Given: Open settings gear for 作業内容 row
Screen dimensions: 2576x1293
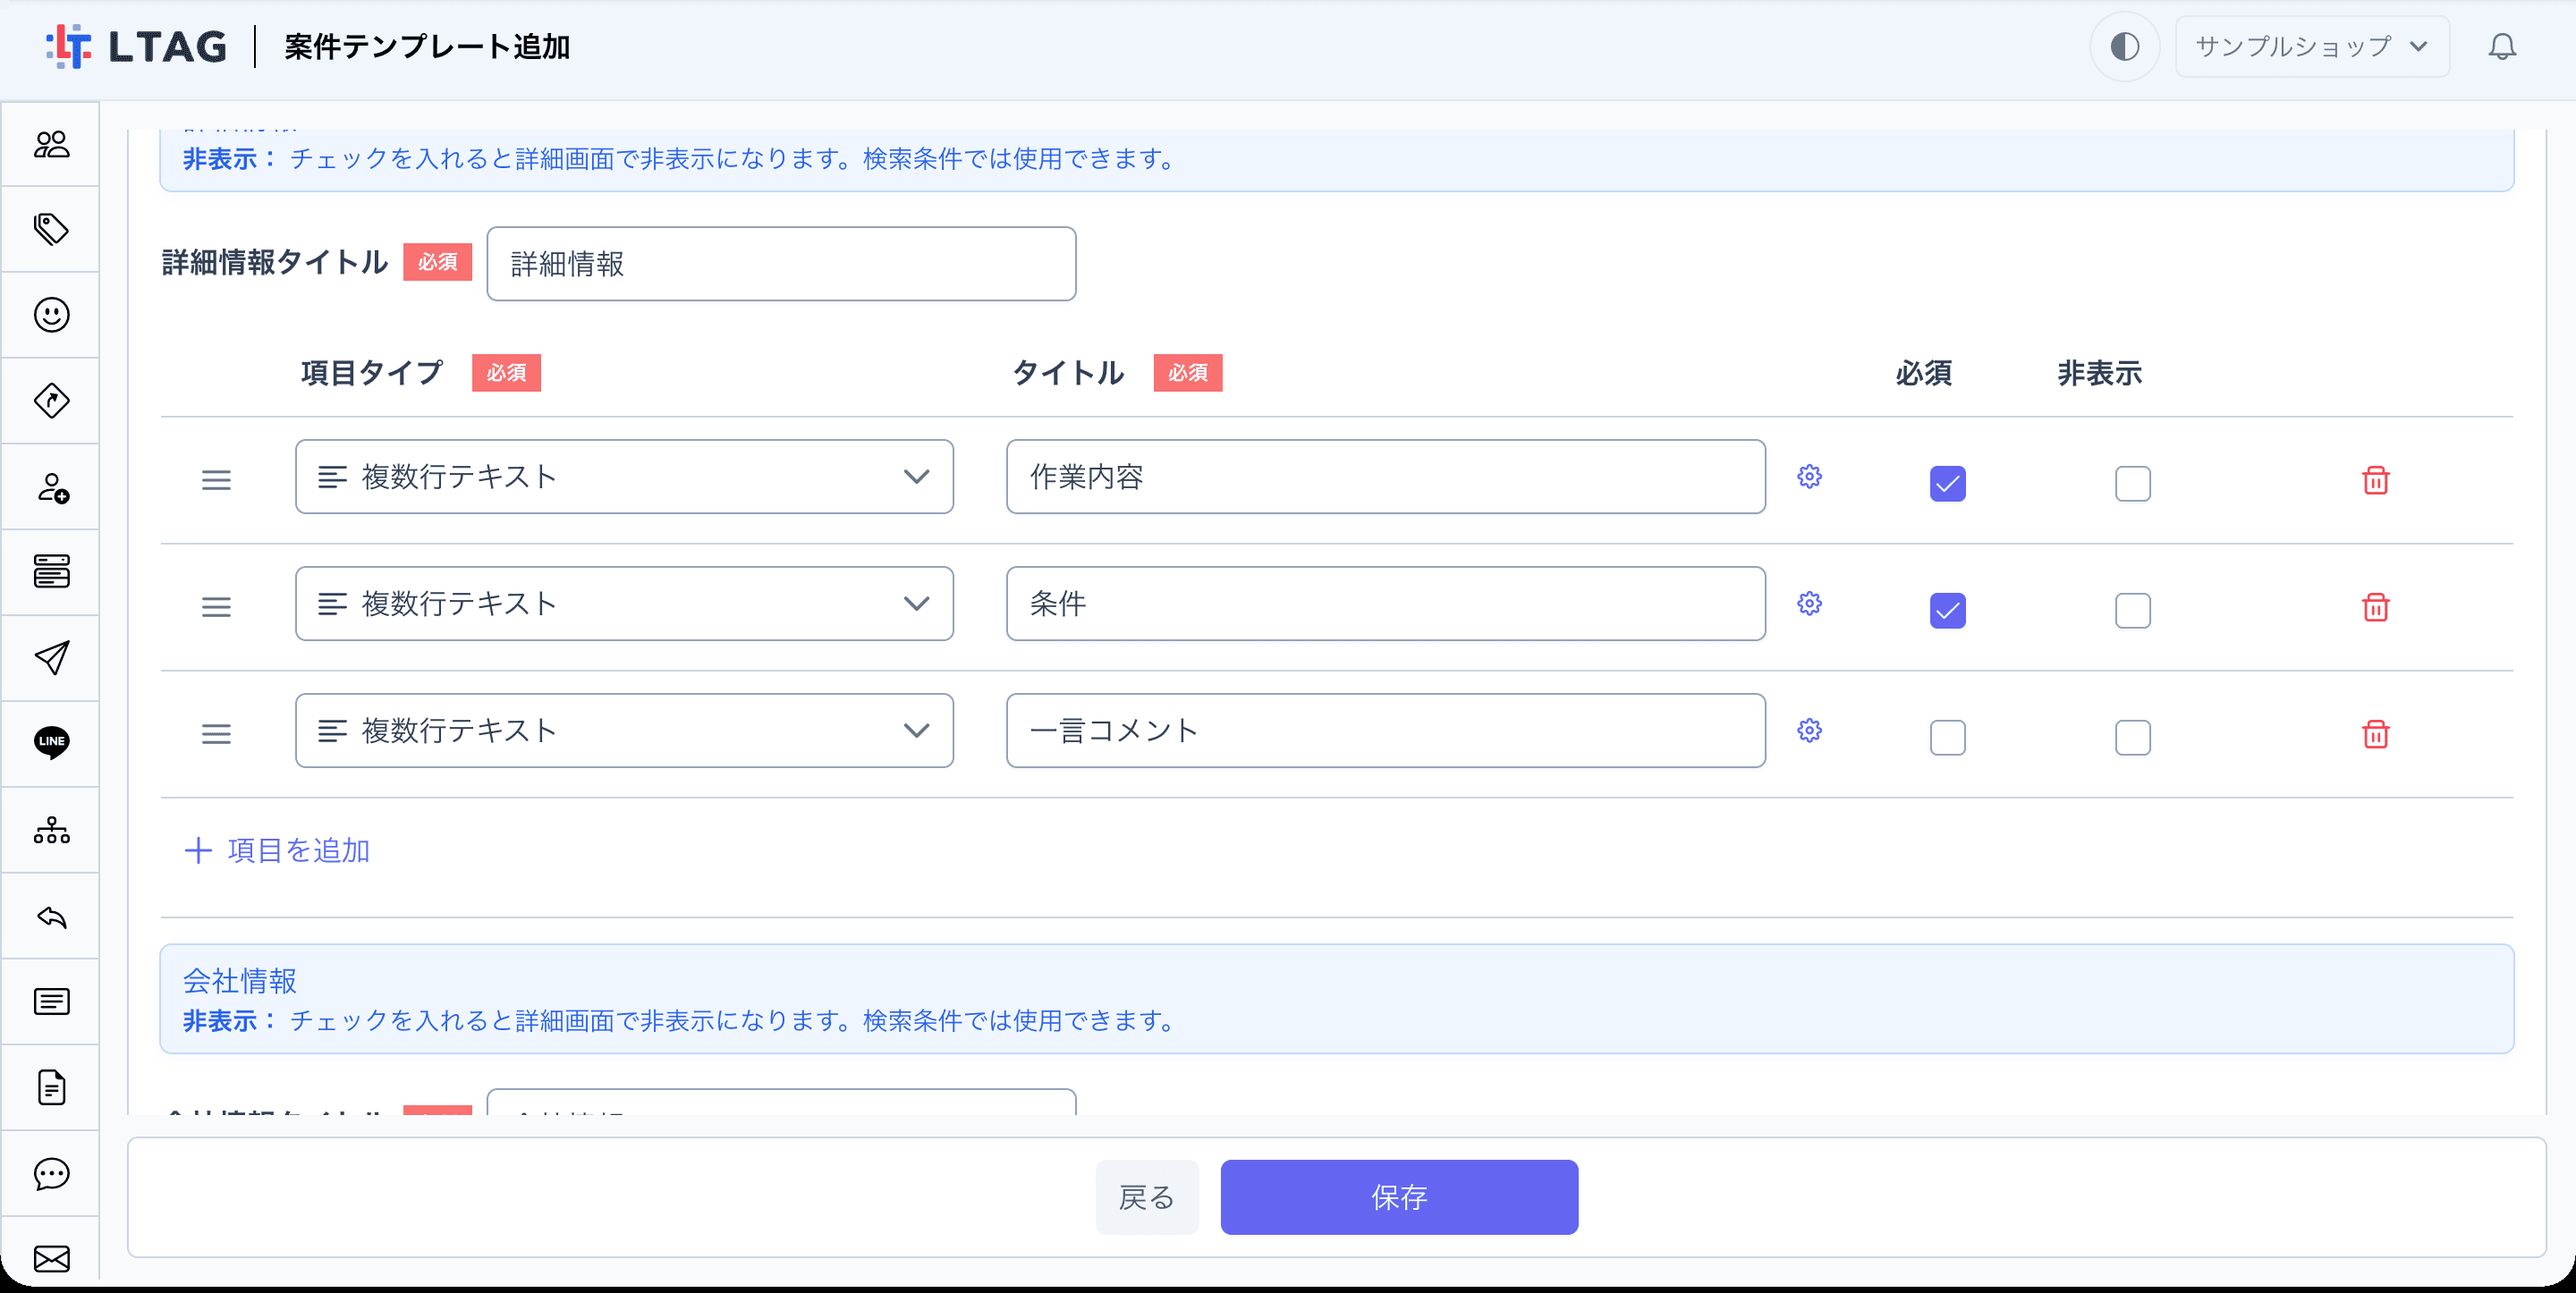Looking at the screenshot, I should coord(1809,477).
